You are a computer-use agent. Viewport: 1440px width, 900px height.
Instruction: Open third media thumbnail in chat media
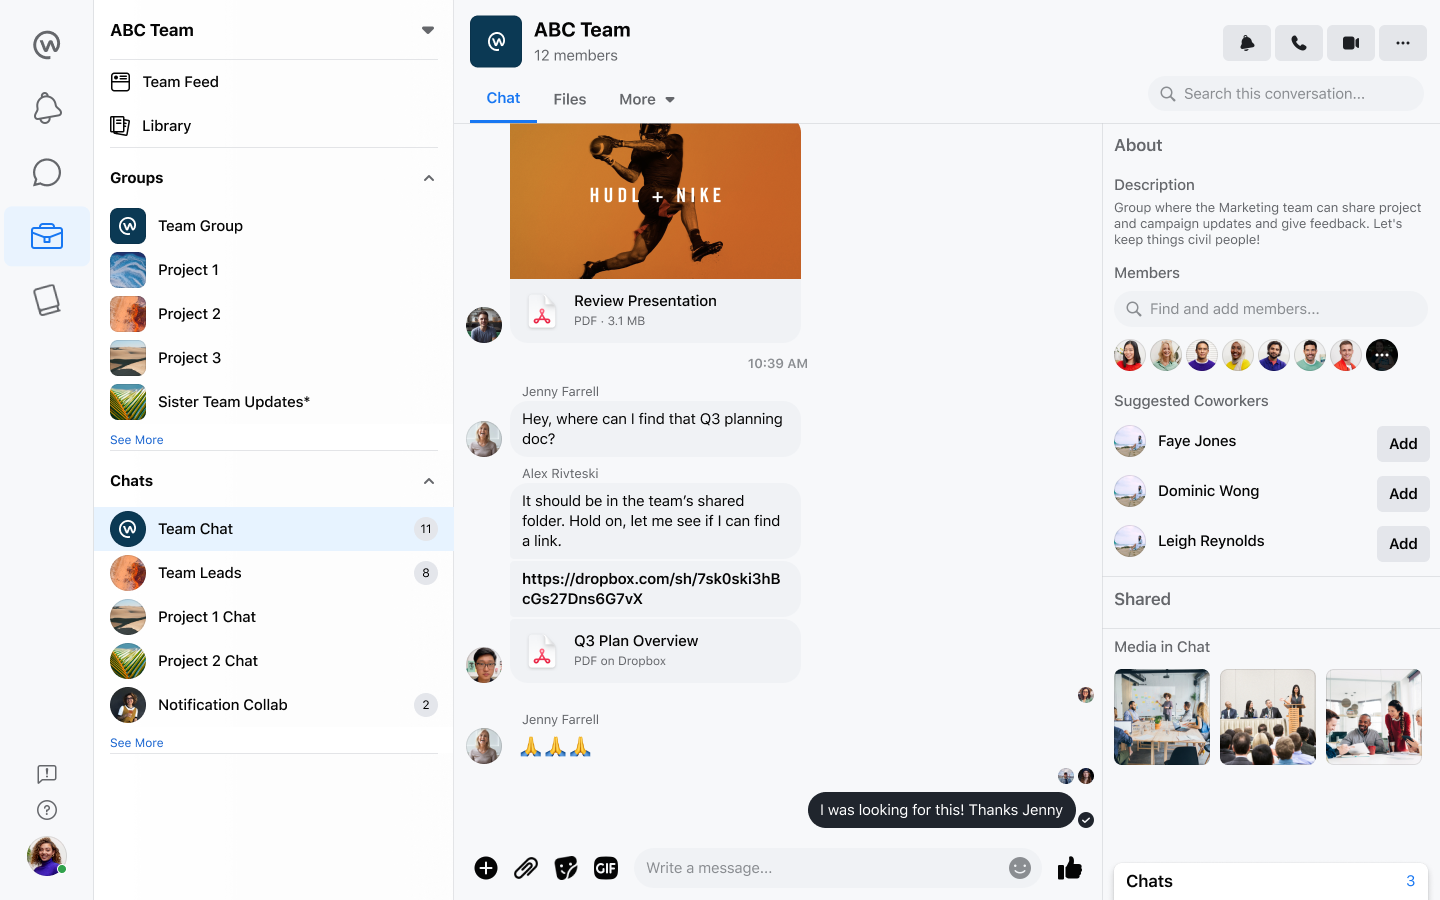tap(1374, 717)
